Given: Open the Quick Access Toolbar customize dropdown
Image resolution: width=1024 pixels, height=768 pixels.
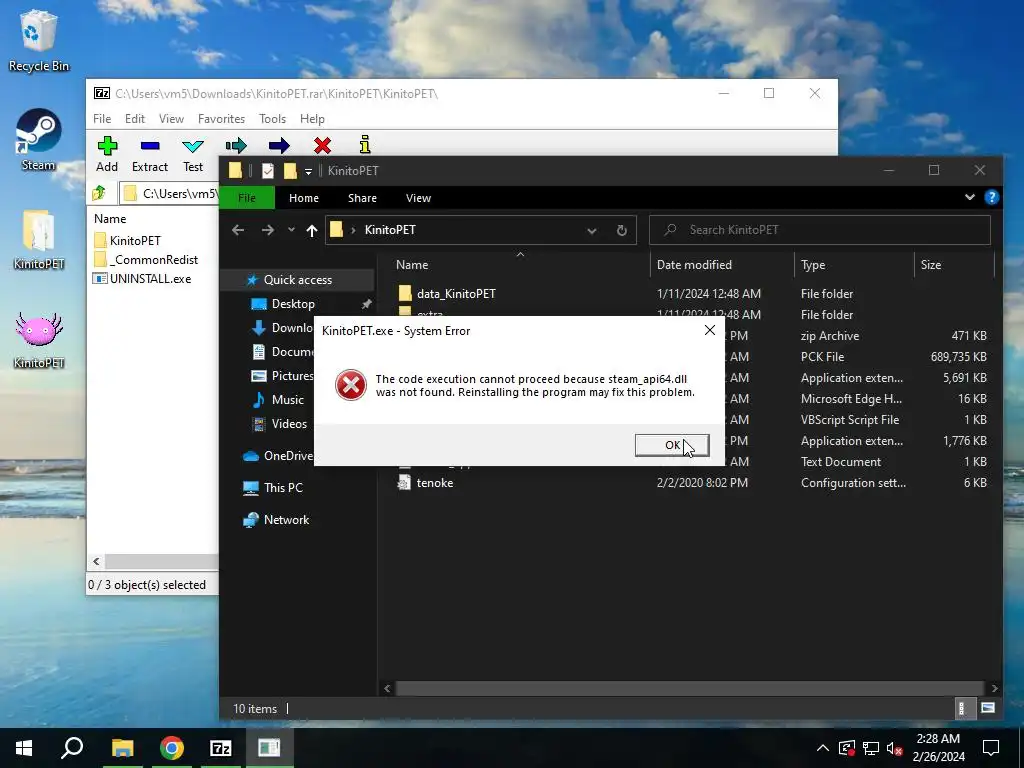Looking at the screenshot, I should point(308,172).
